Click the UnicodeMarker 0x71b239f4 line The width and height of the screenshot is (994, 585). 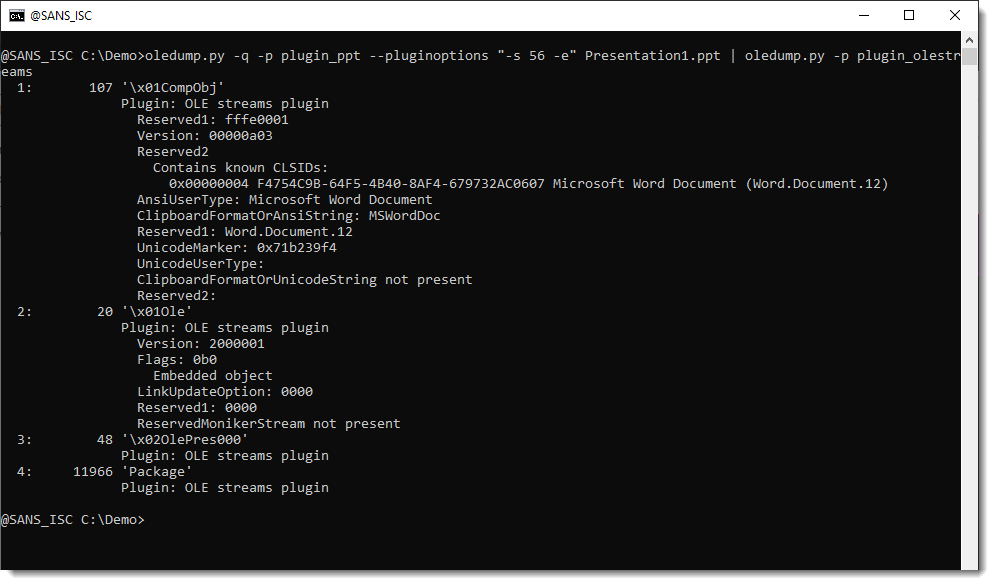(236, 248)
